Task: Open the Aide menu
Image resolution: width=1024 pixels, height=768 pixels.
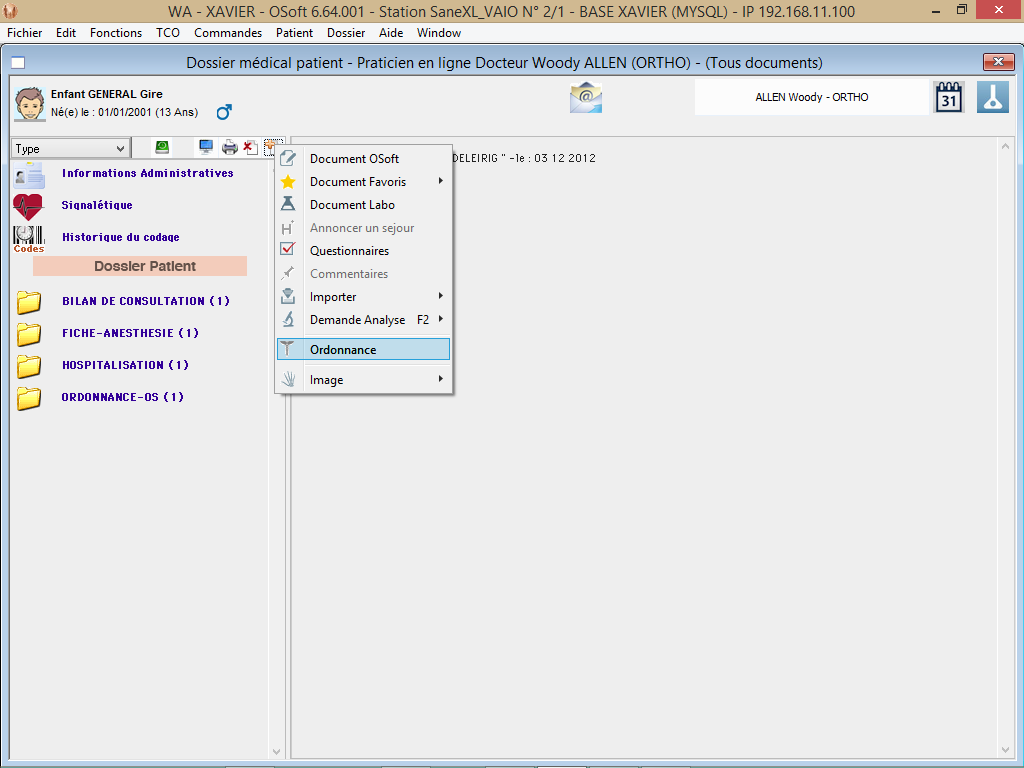Action: [391, 33]
